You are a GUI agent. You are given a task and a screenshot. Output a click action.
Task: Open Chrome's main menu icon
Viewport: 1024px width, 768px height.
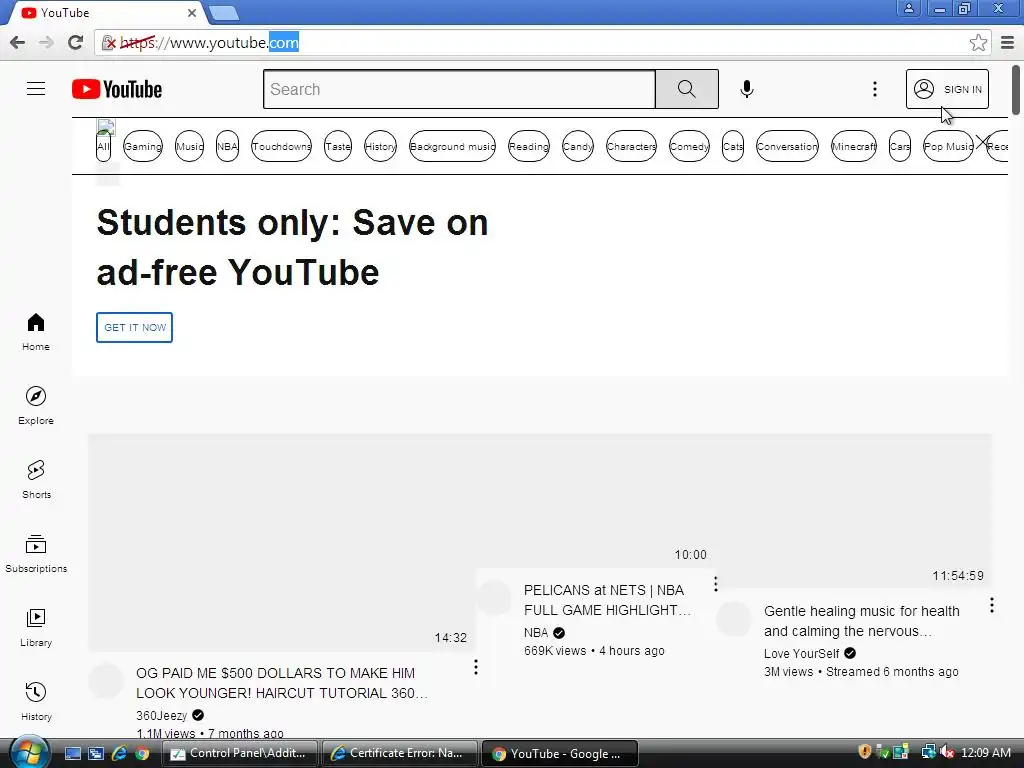pos(1008,42)
